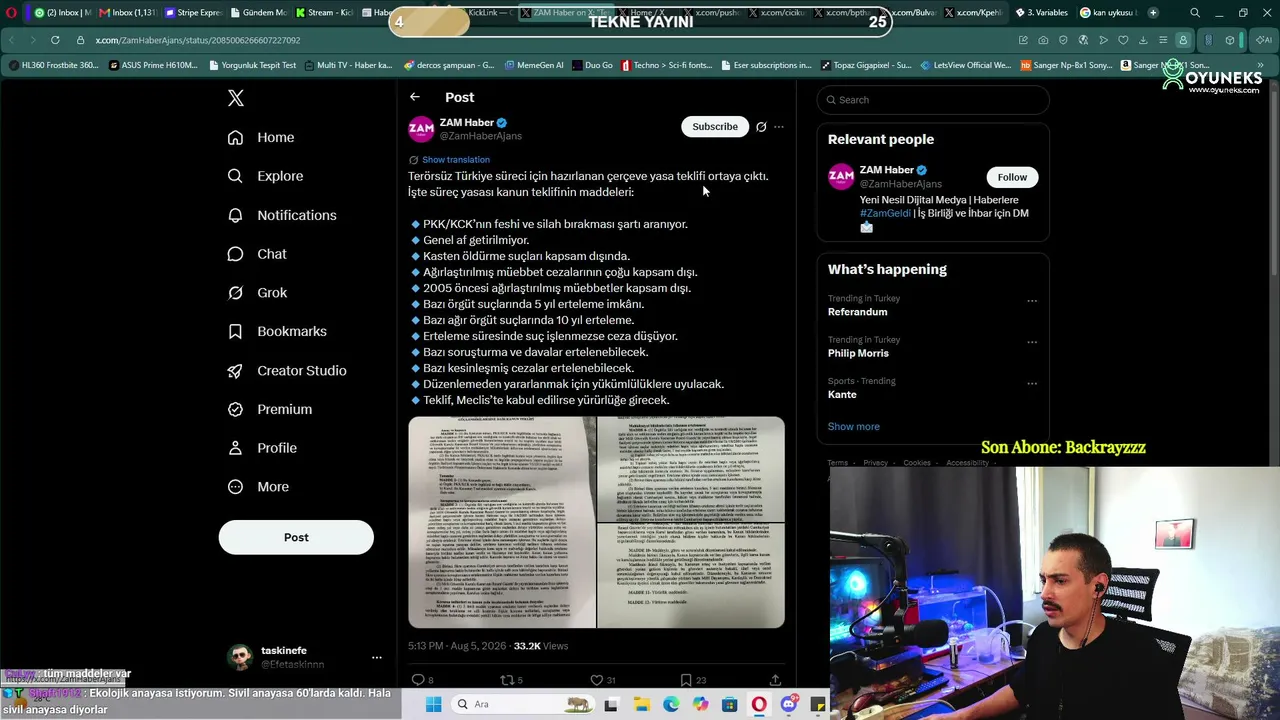Open ZAM Haber avatar in Relevant people
1280x720 pixels.
(841, 176)
